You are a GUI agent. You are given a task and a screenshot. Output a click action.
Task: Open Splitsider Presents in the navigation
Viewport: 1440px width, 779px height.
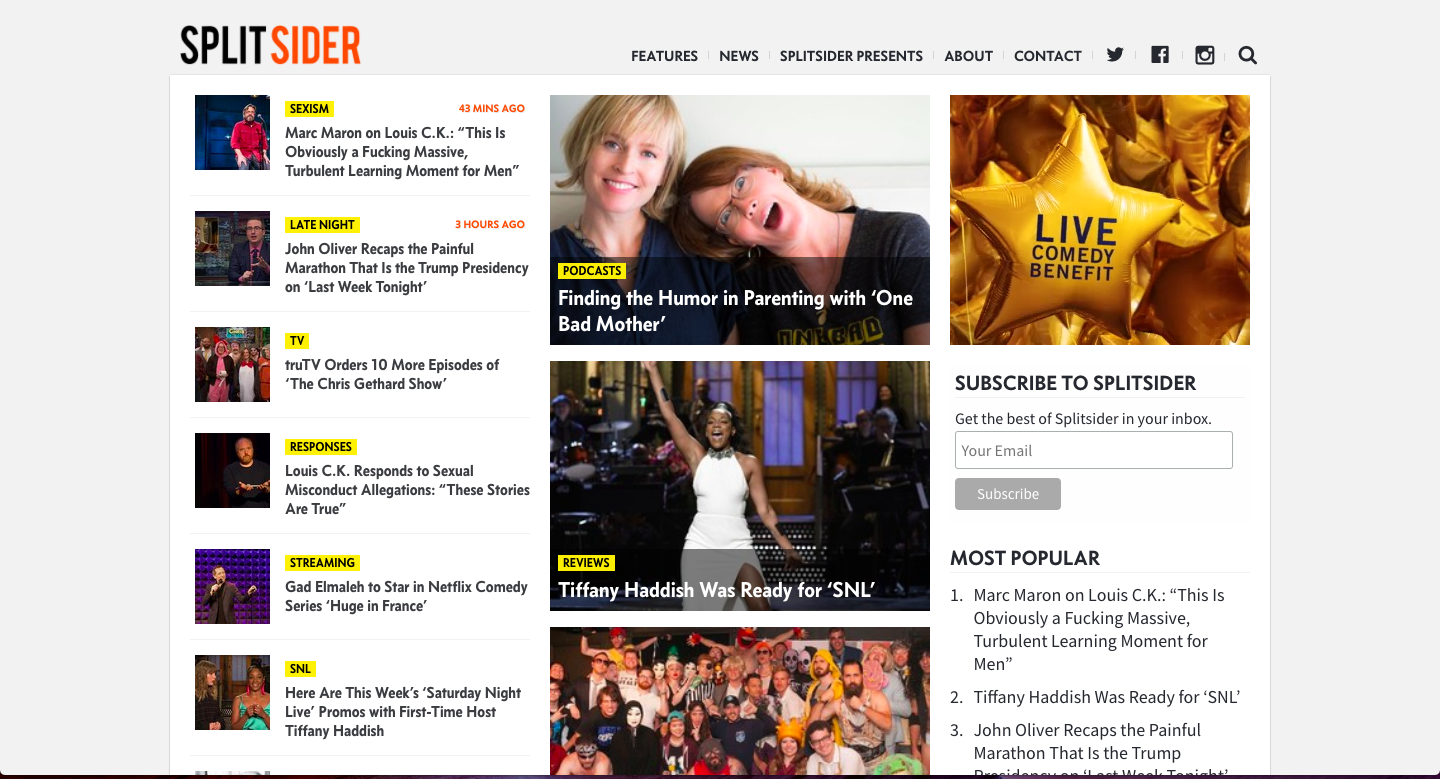pyautogui.click(x=851, y=56)
